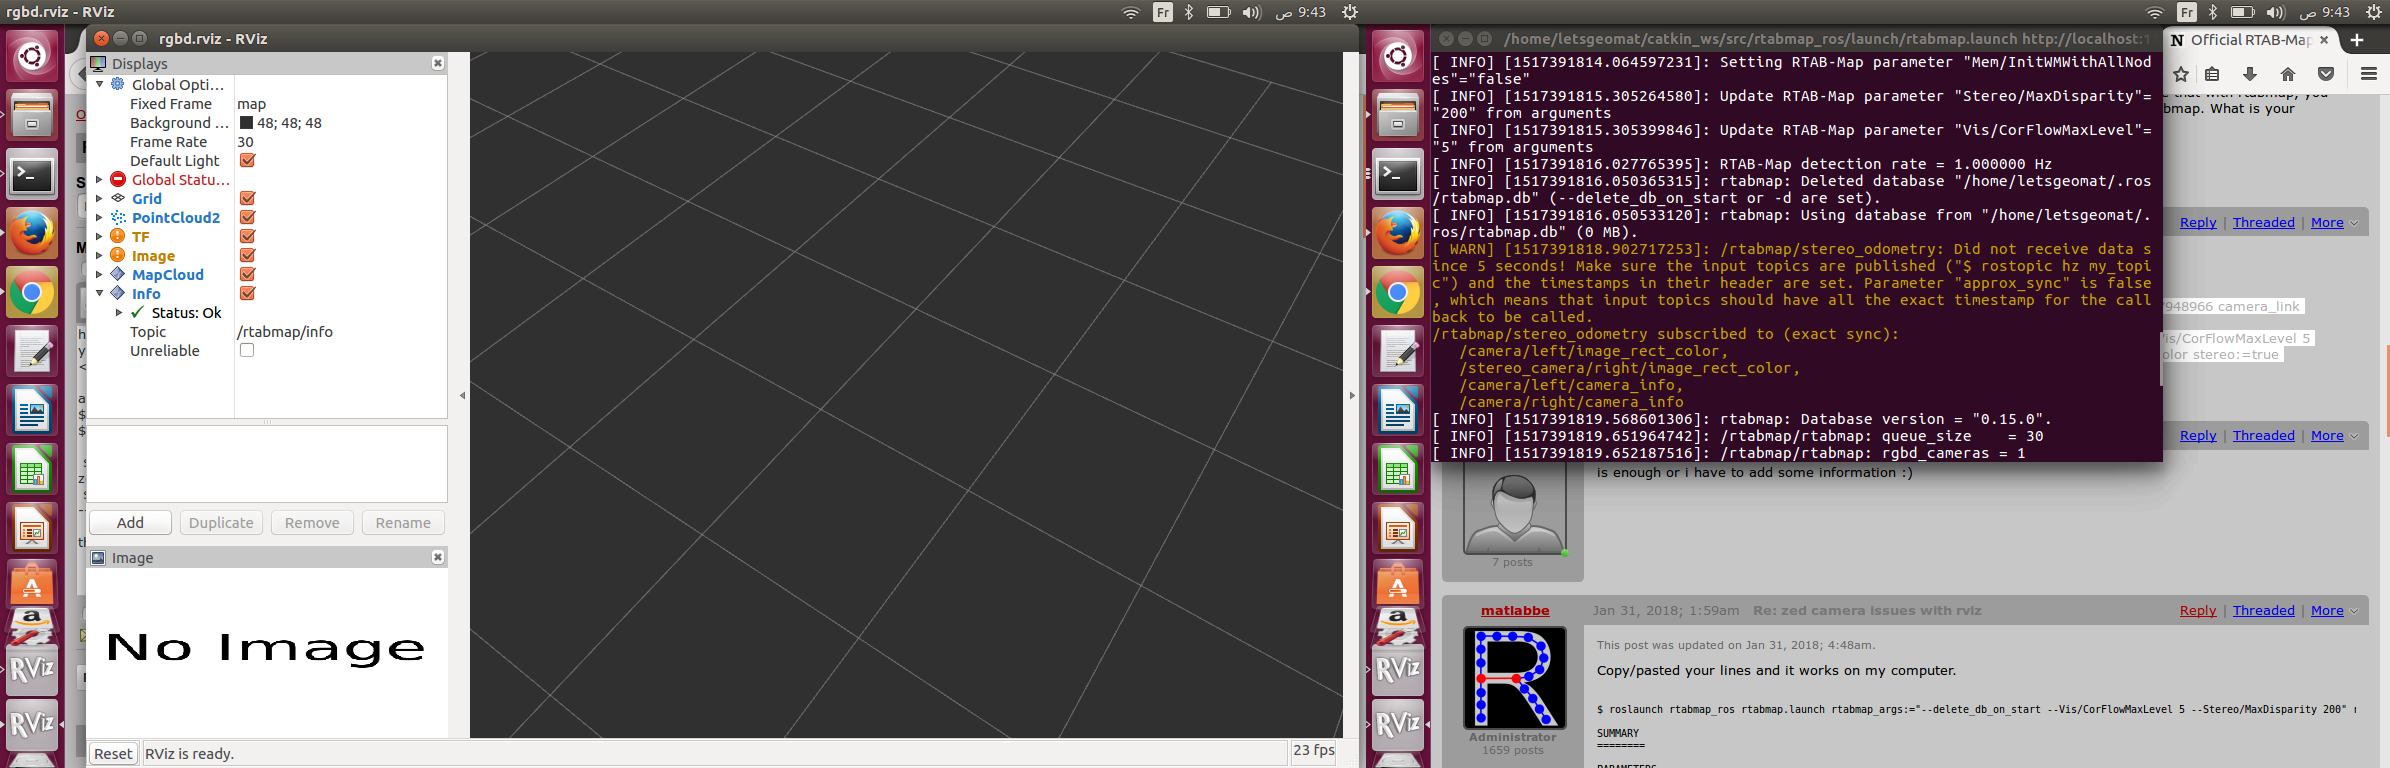Screen dimensions: 2390x768
Task: Close the Displays panel with its X icon
Action: coord(437,63)
